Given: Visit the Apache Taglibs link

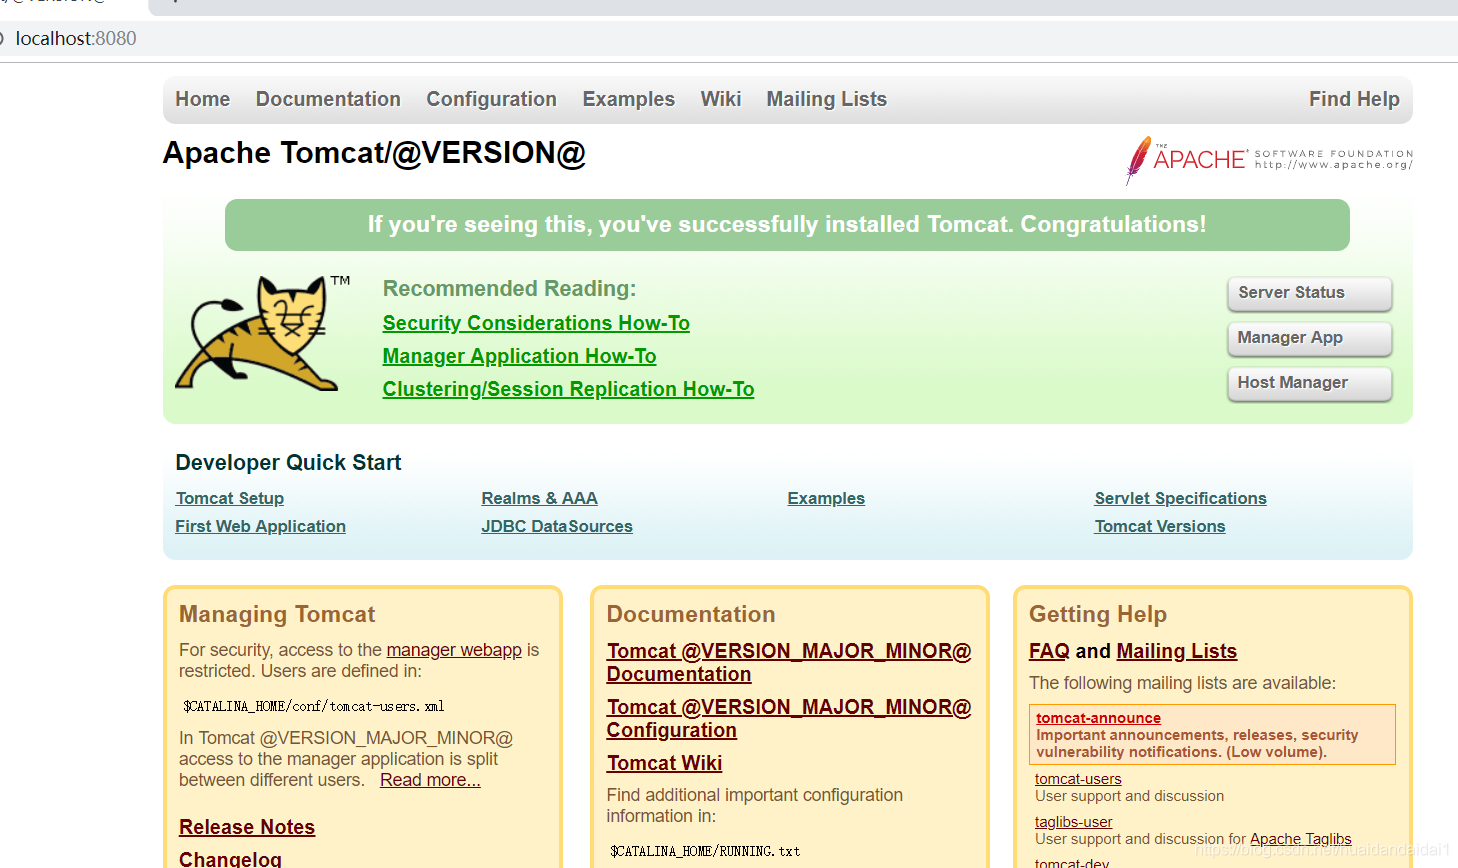Looking at the screenshot, I should point(1300,839).
